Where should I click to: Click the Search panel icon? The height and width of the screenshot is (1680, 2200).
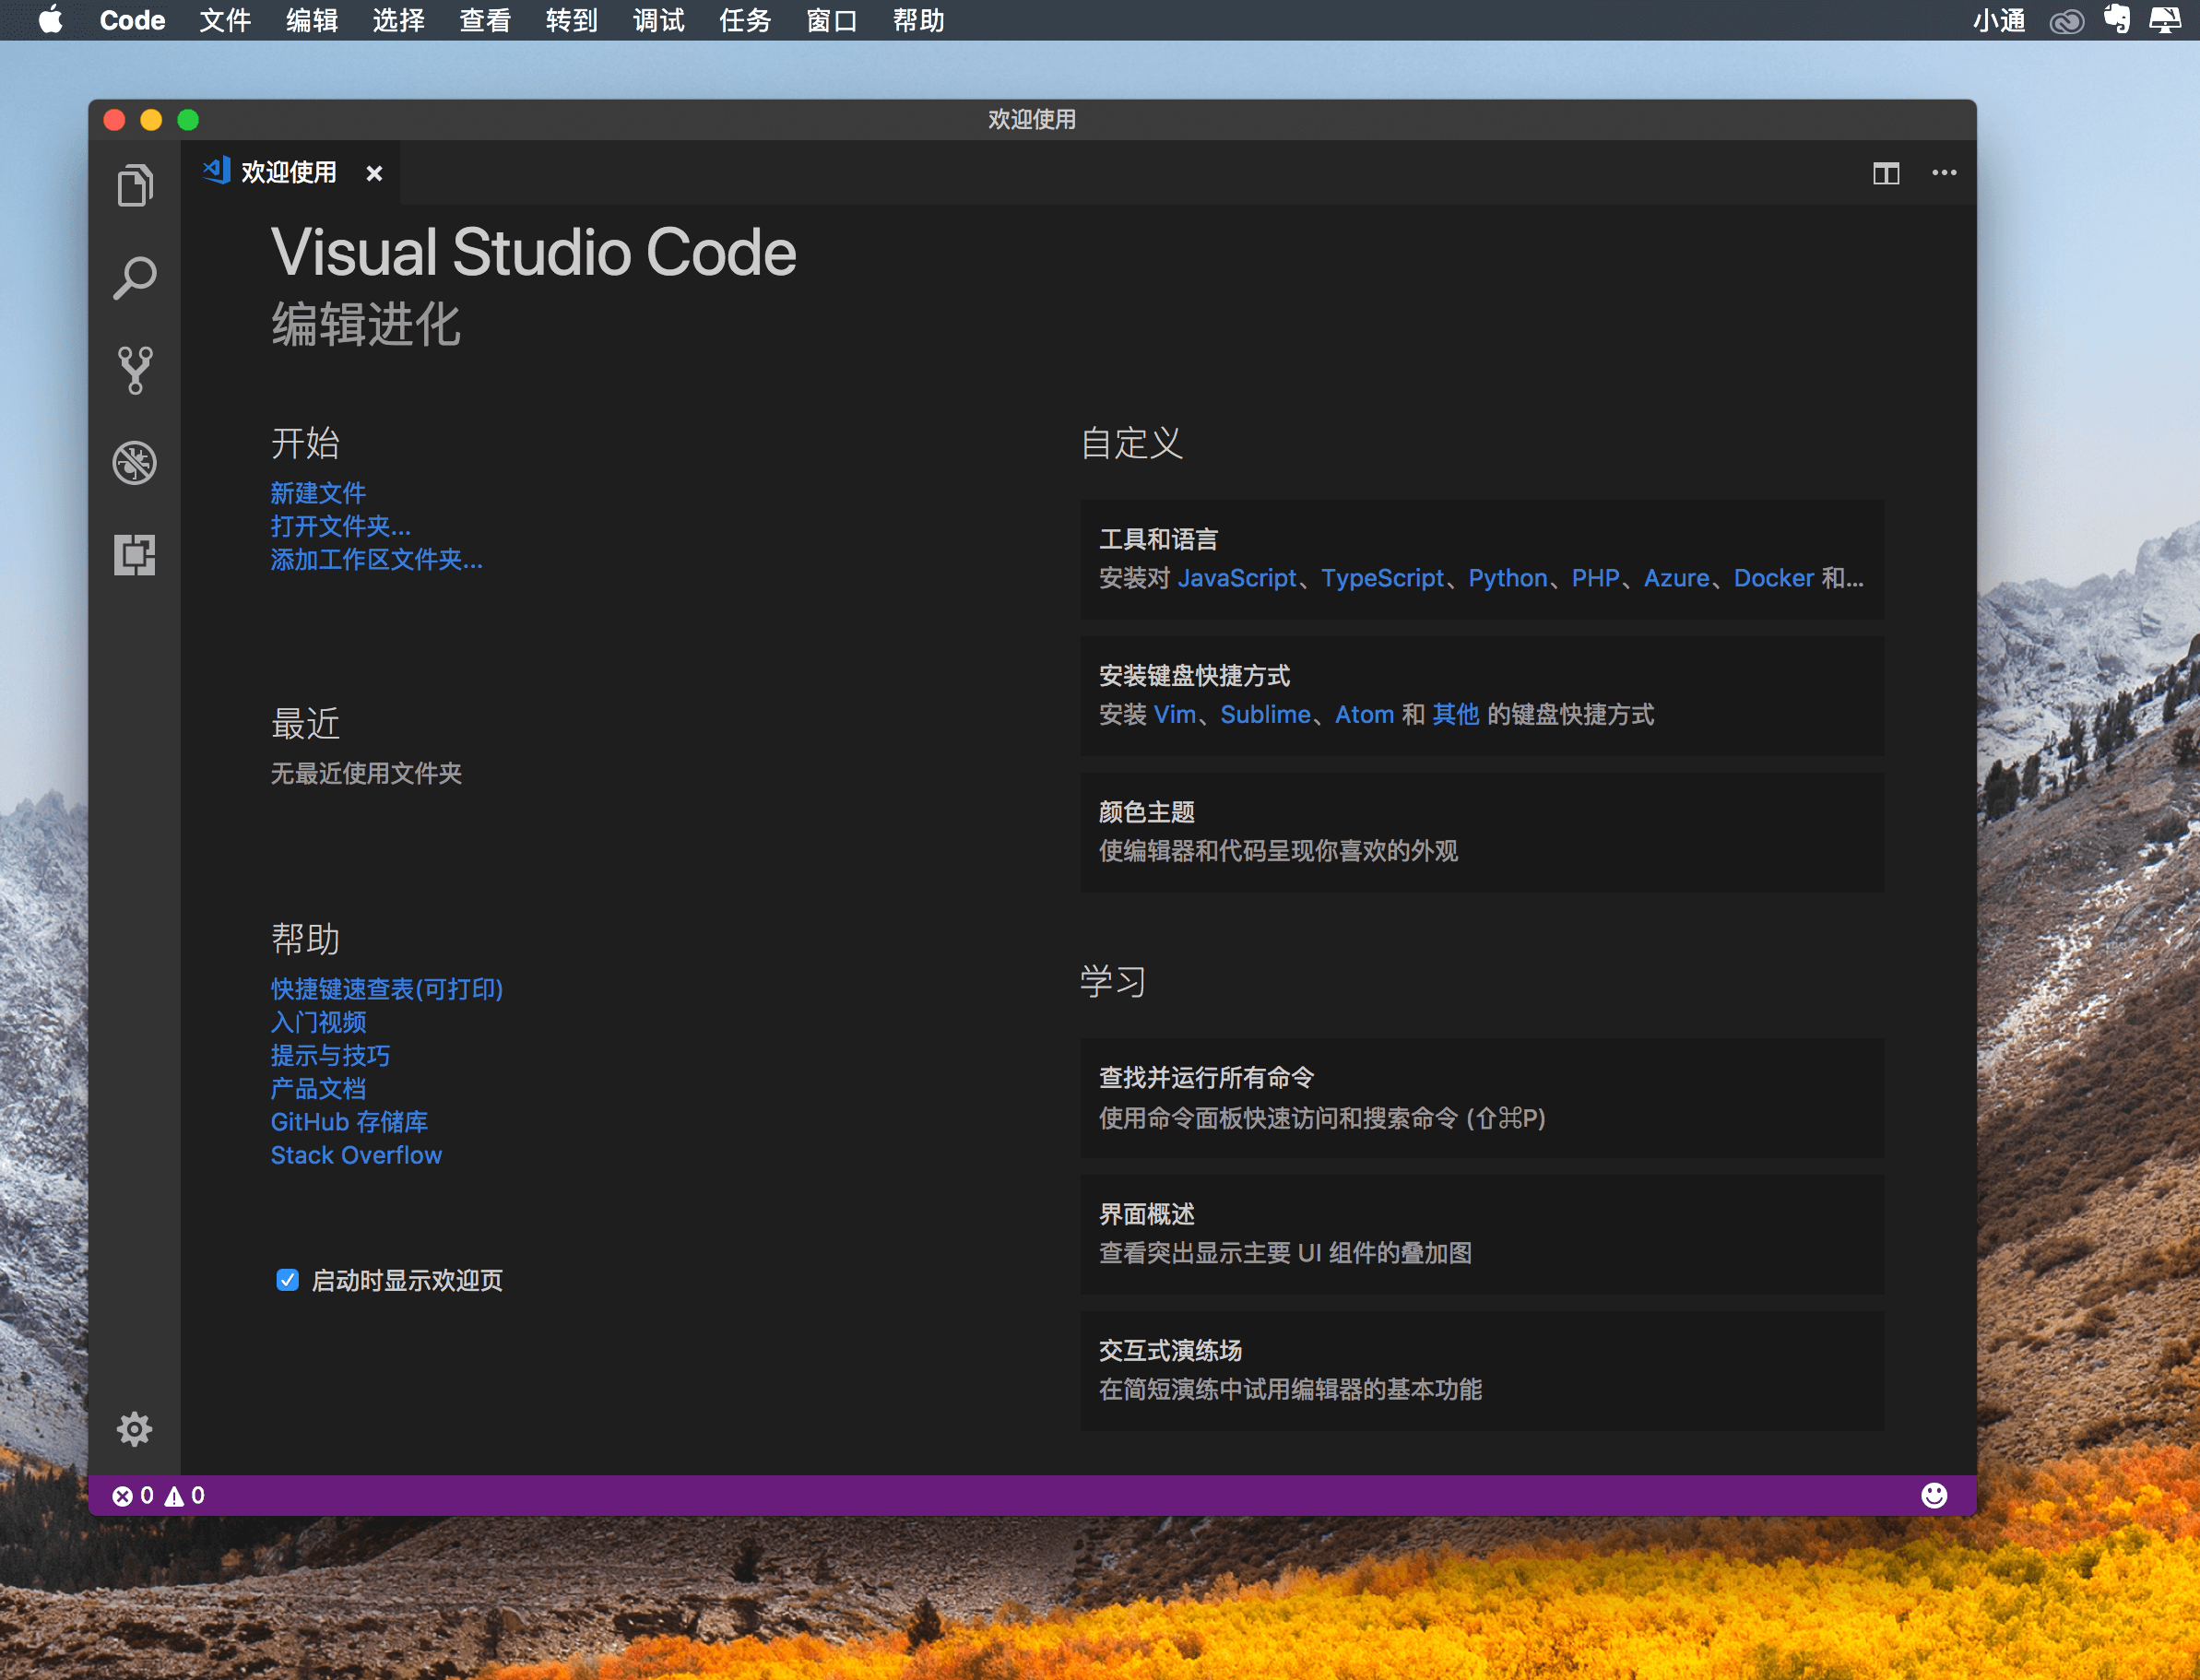139,276
